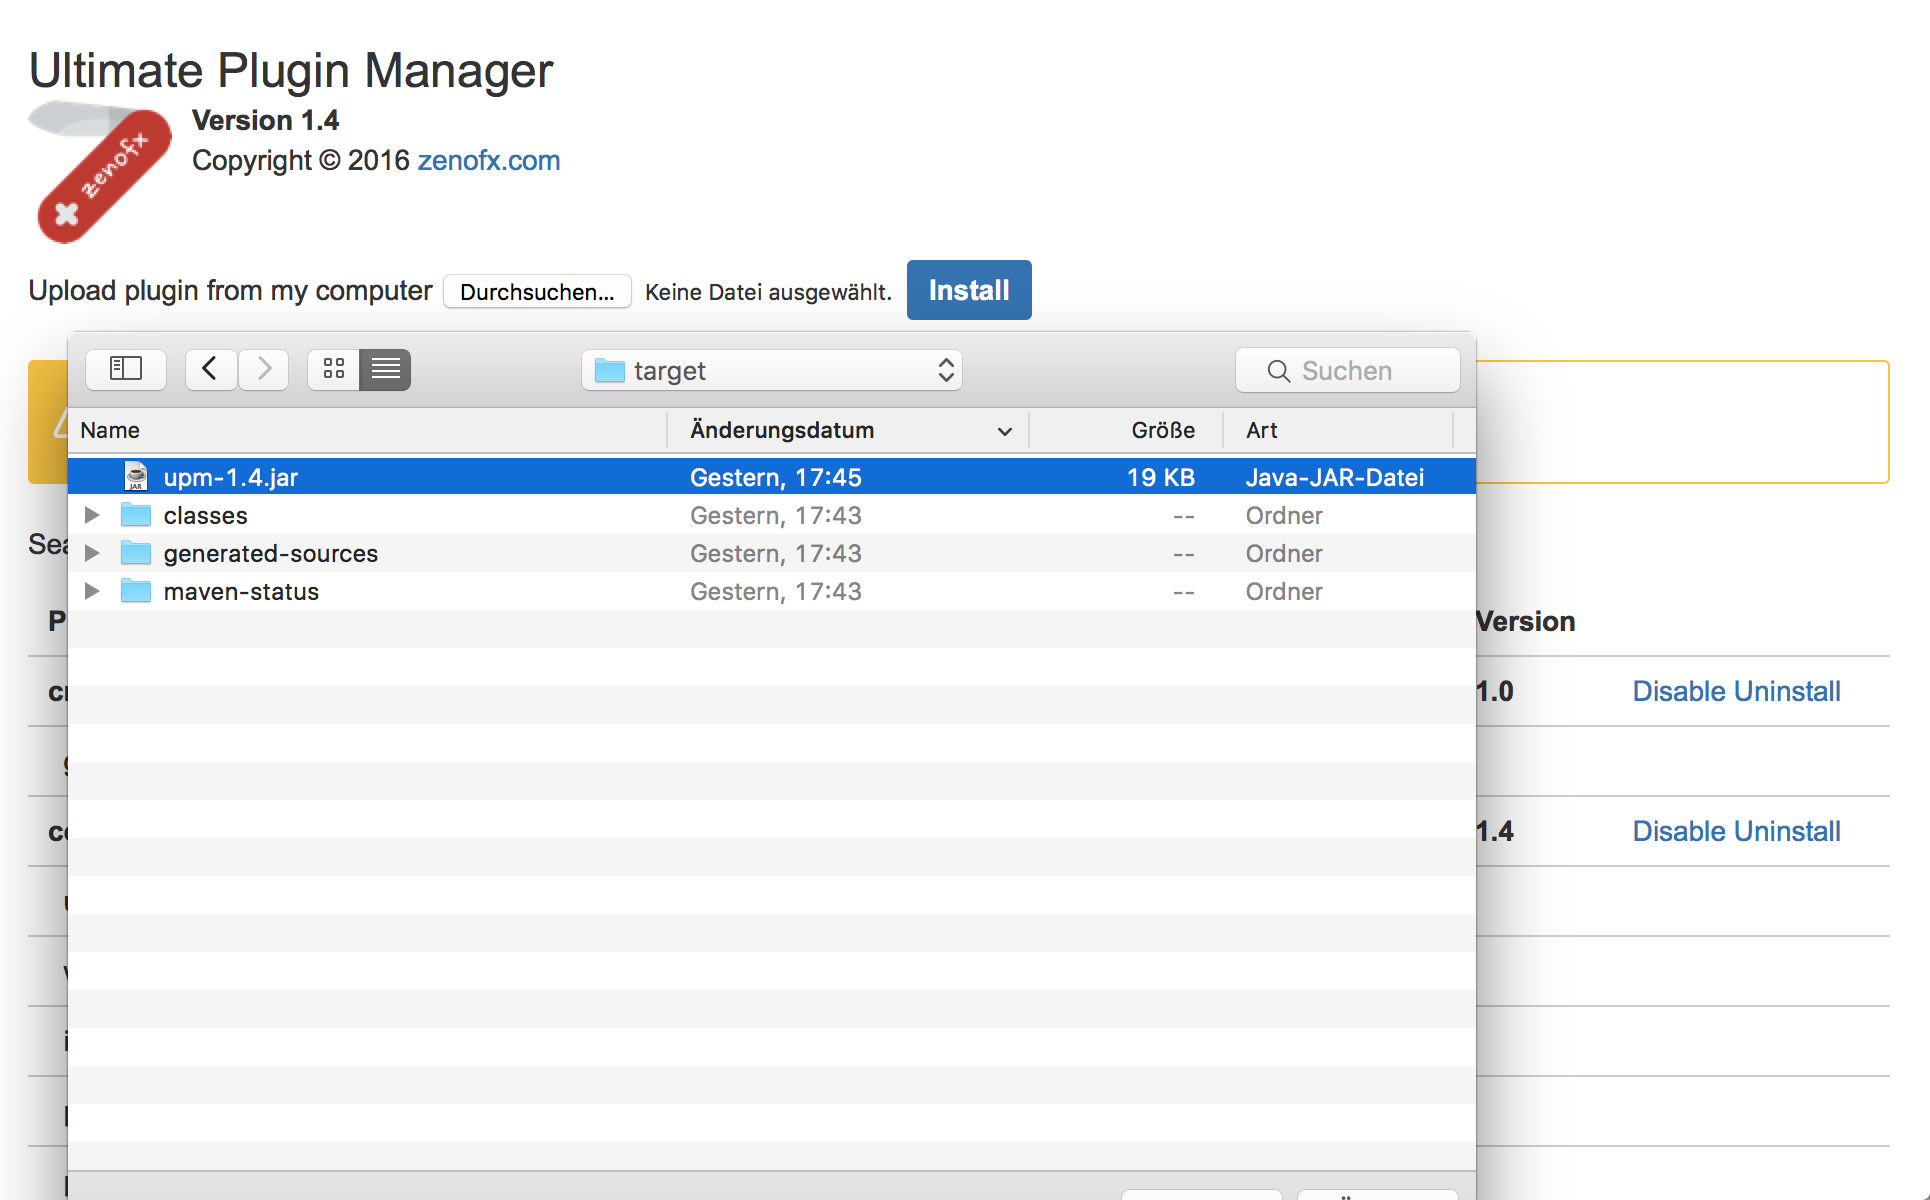Toggle the sidebar in file dialog

coord(126,370)
